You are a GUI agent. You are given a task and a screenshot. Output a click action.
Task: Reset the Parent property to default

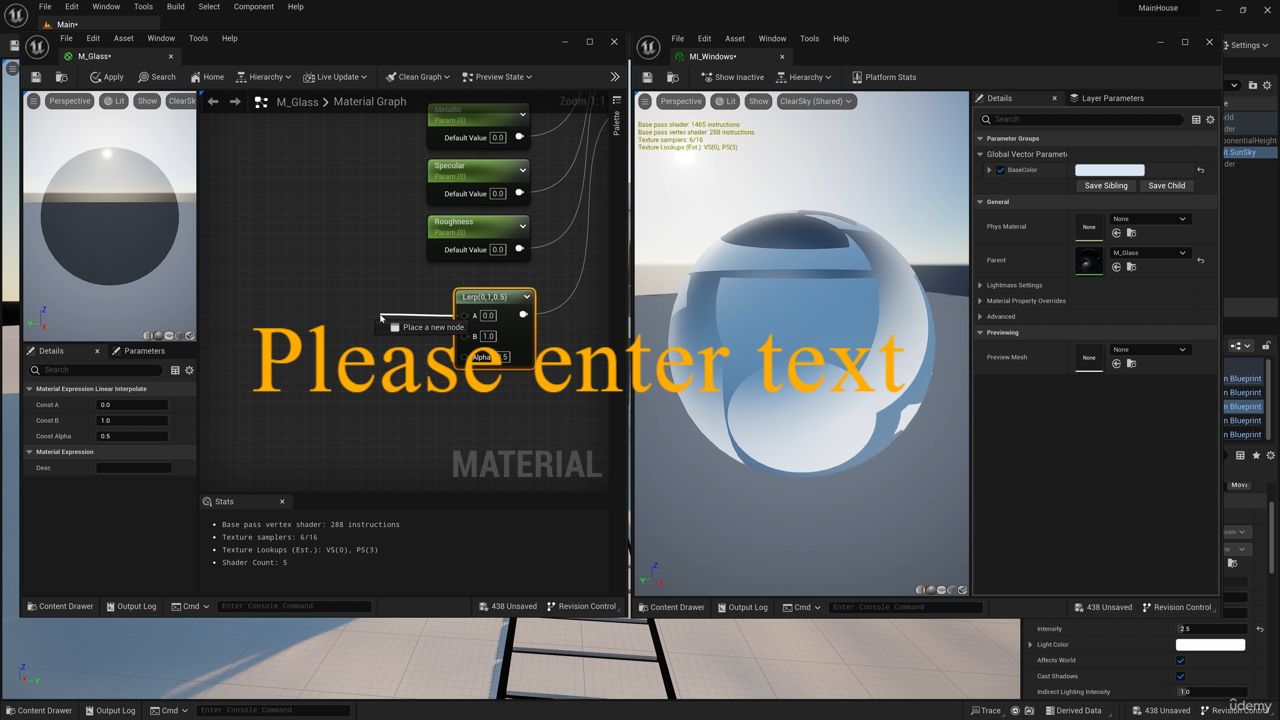(x=1201, y=261)
